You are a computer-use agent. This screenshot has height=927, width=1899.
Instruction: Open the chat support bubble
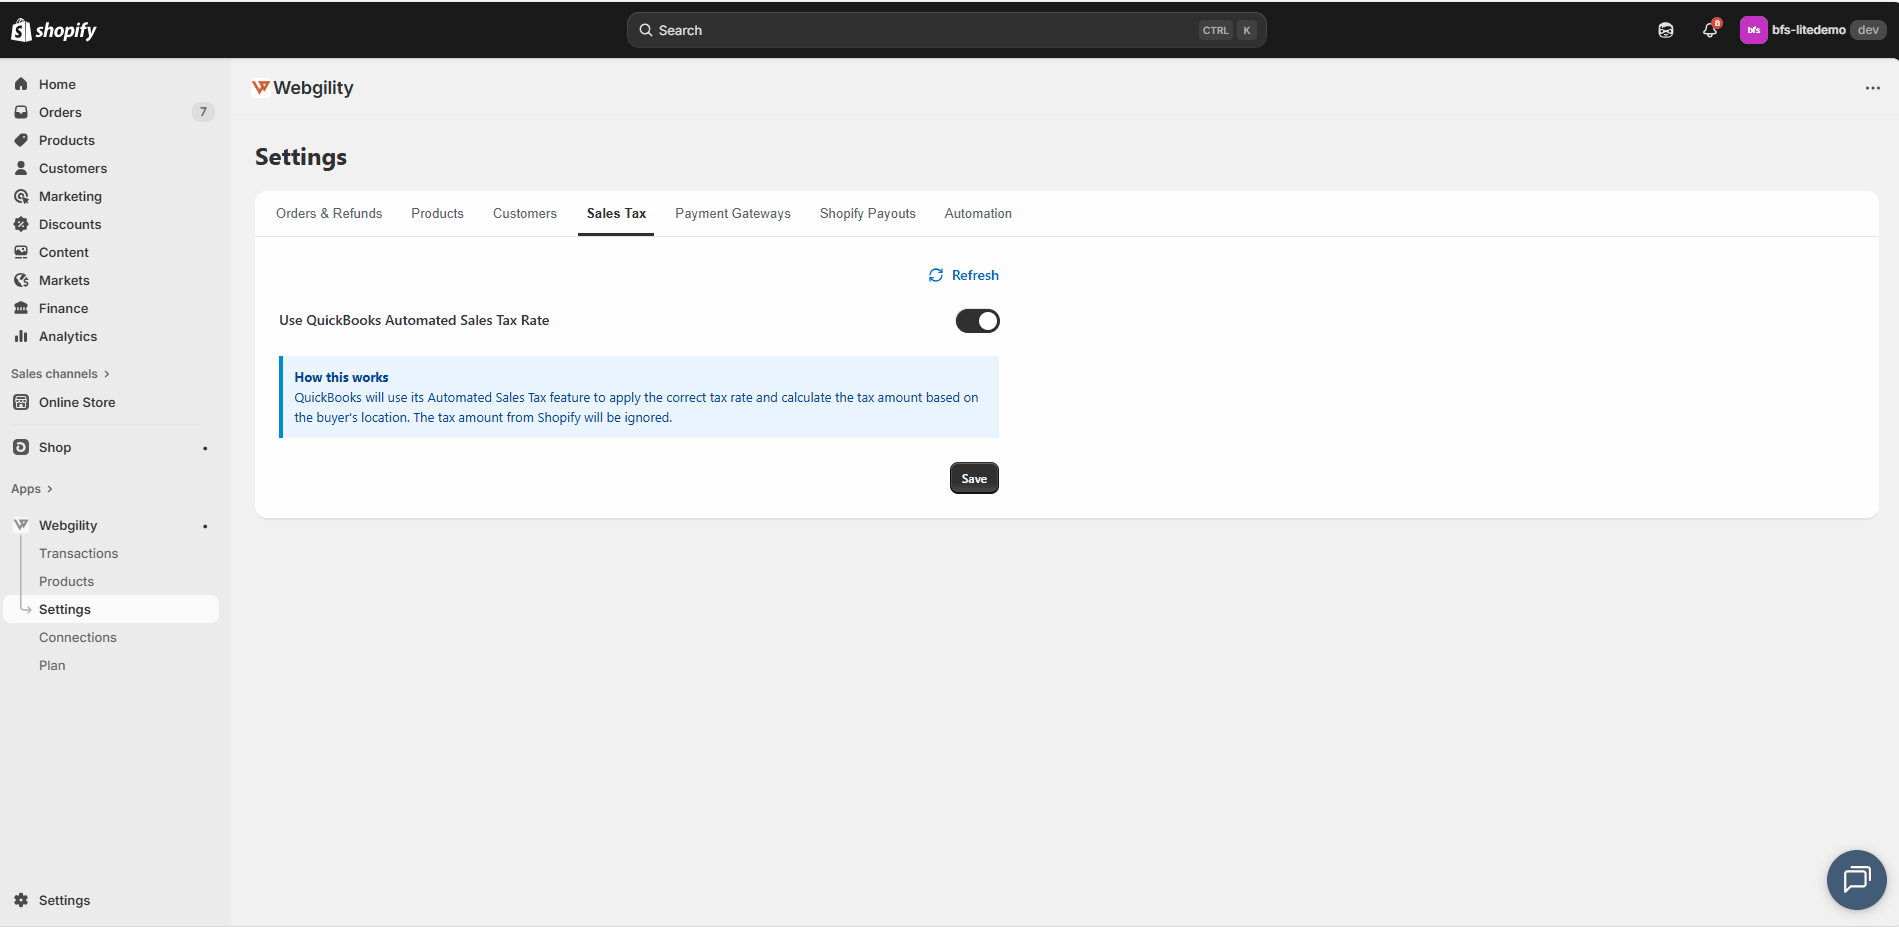[1857, 880]
